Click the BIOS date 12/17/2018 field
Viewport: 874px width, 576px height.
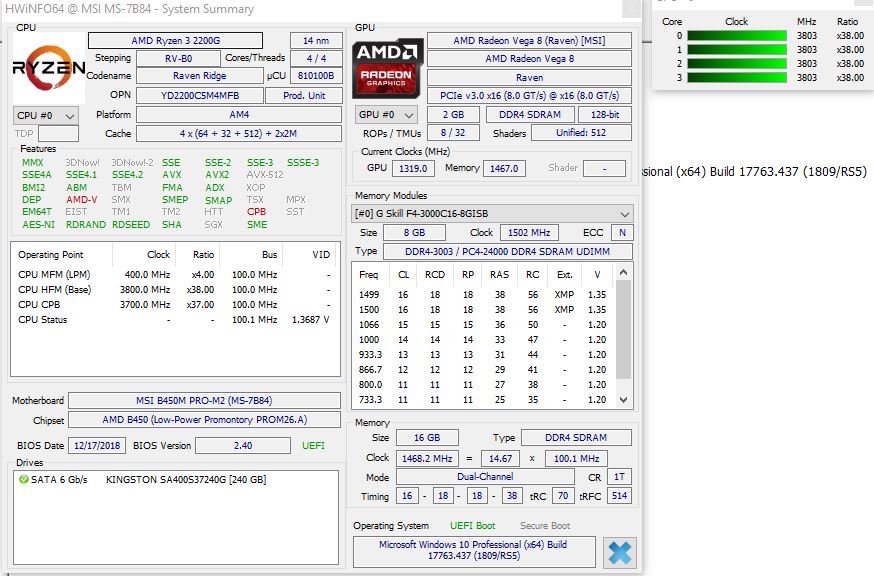pos(97,446)
